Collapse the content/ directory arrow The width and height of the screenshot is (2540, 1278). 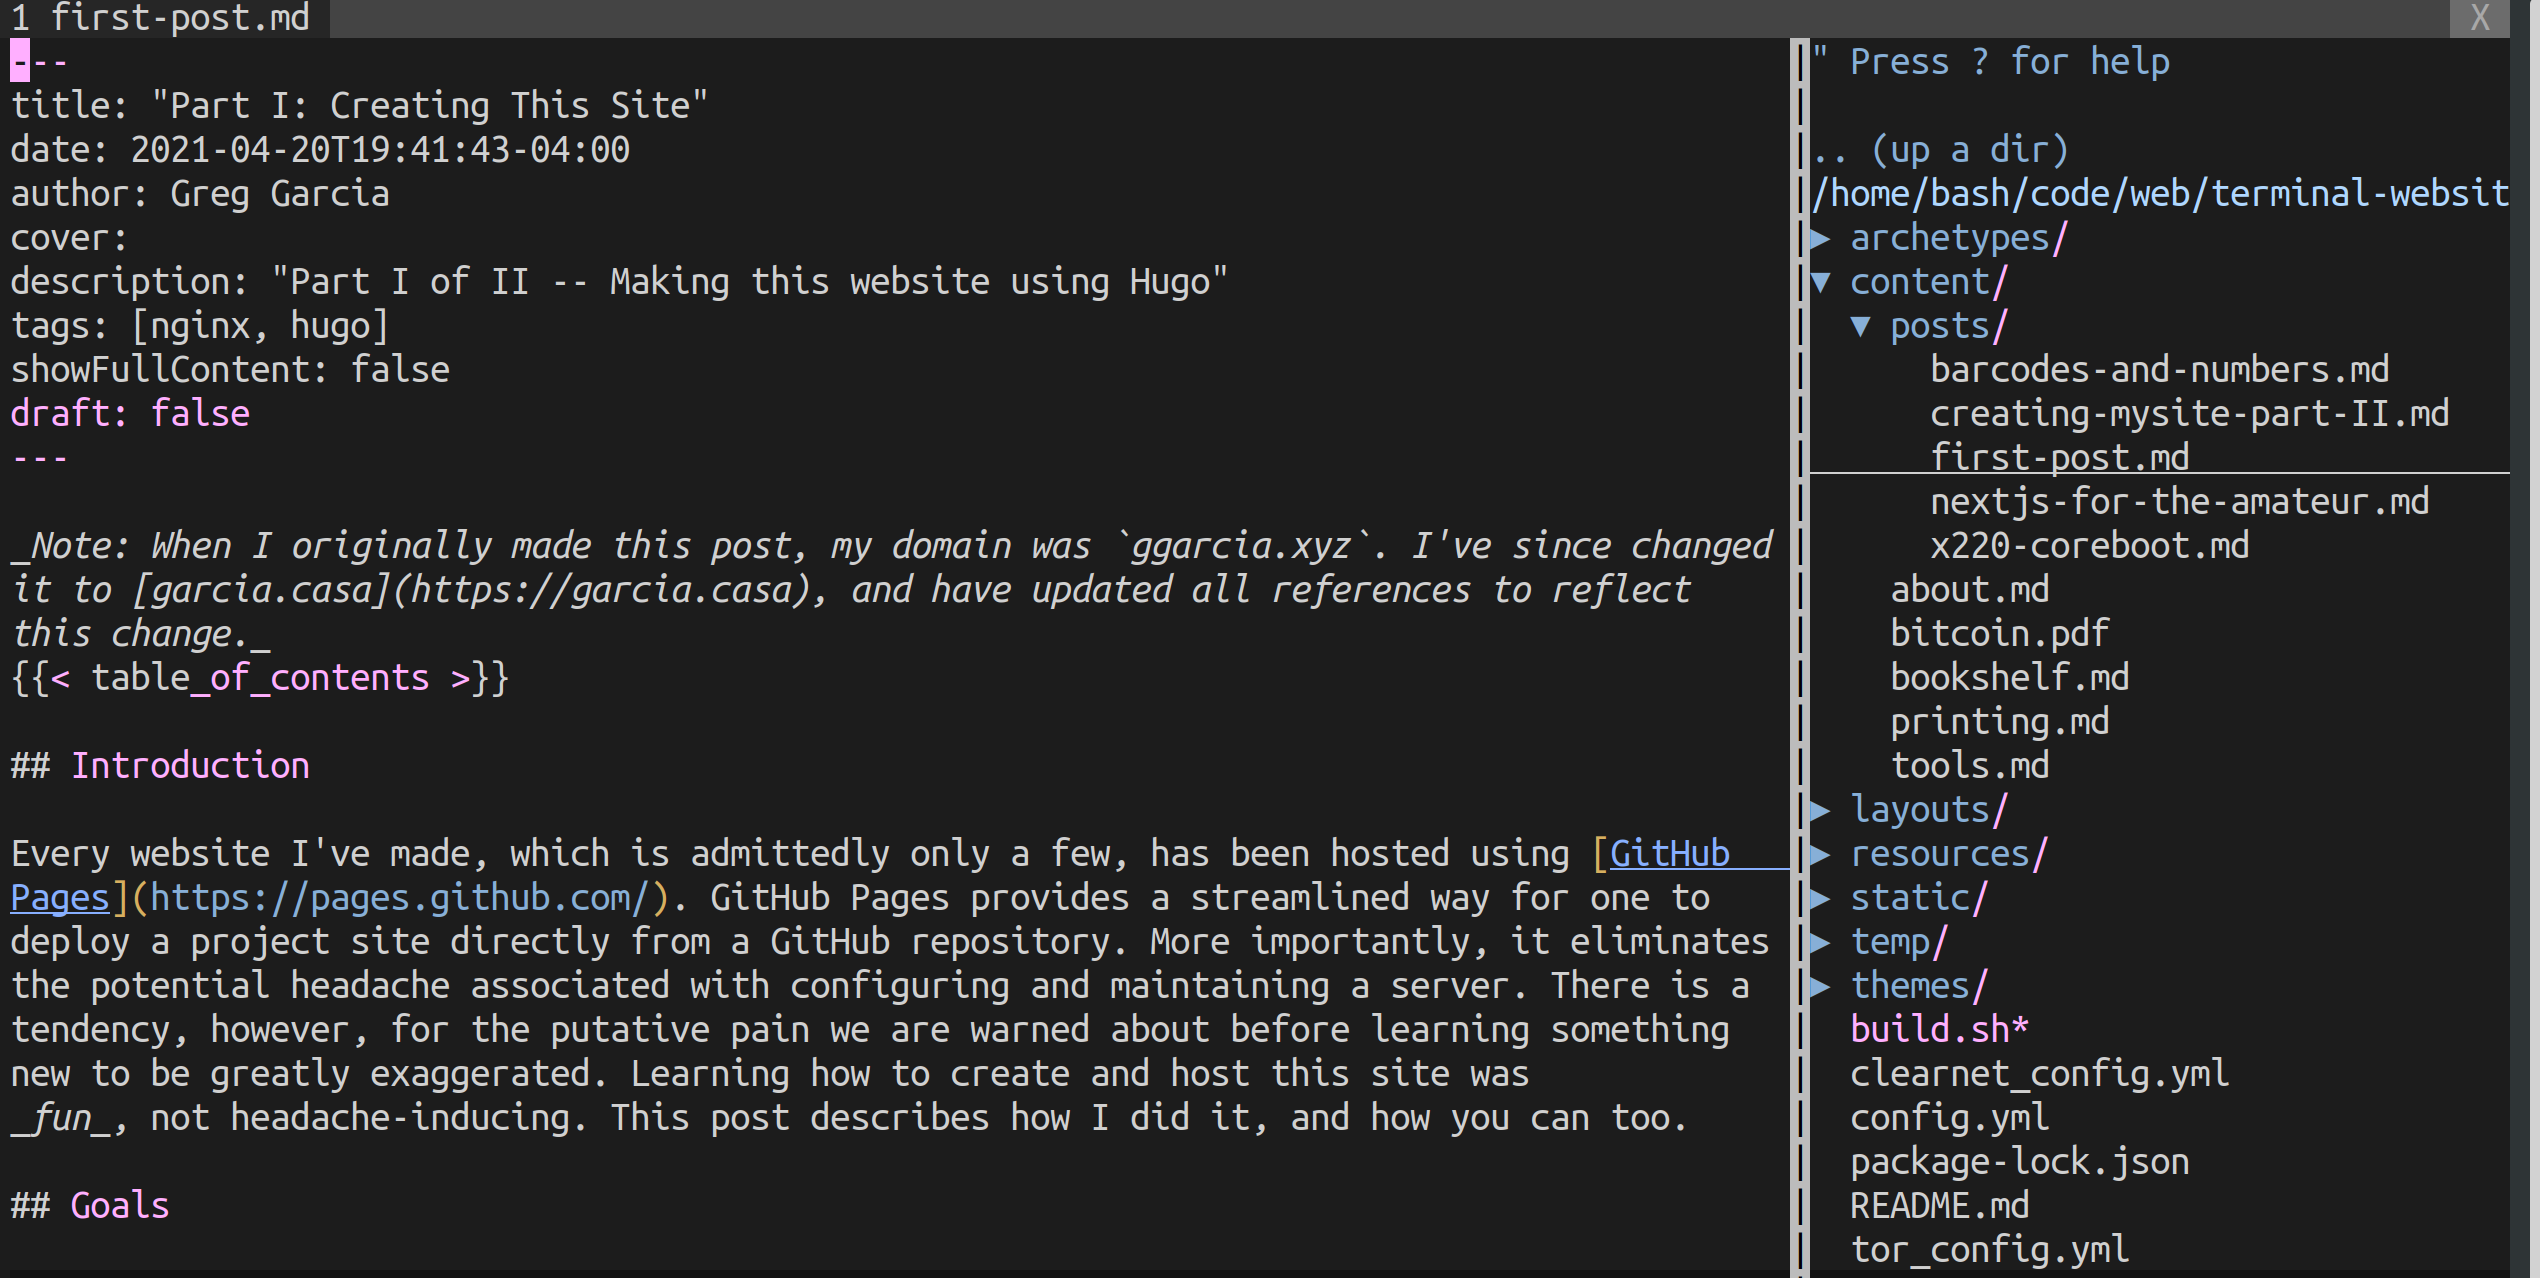1821,282
